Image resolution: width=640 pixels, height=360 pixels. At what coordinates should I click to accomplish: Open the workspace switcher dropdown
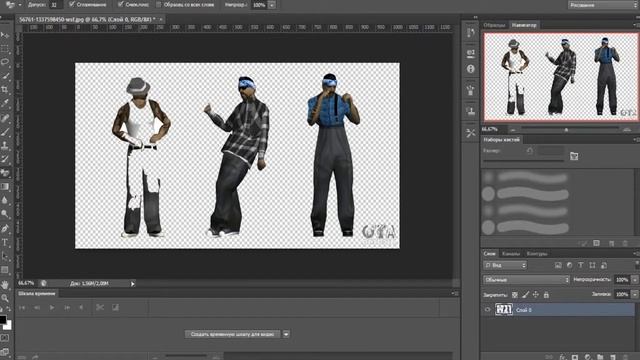pos(603,5)
